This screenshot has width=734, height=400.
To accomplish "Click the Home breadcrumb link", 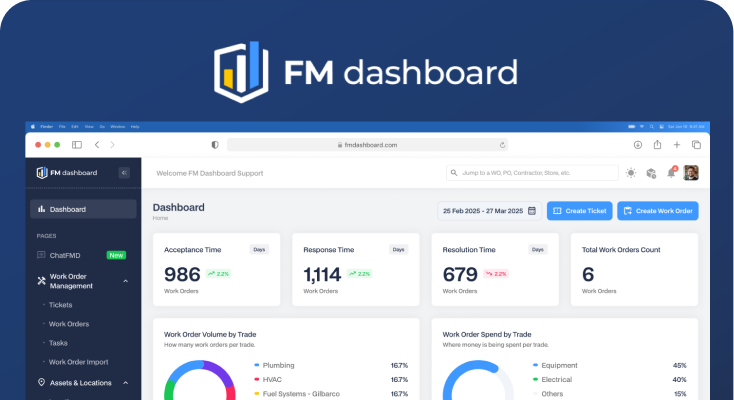I will coord(160,218).
